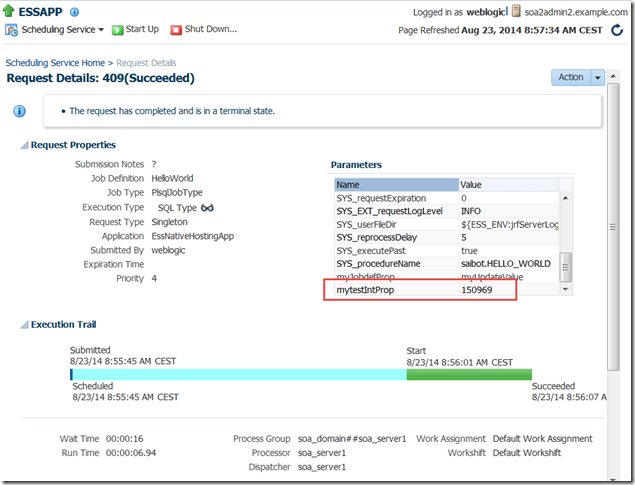Open the Scheduling Service dropdown menu

(x=99, y=30)
